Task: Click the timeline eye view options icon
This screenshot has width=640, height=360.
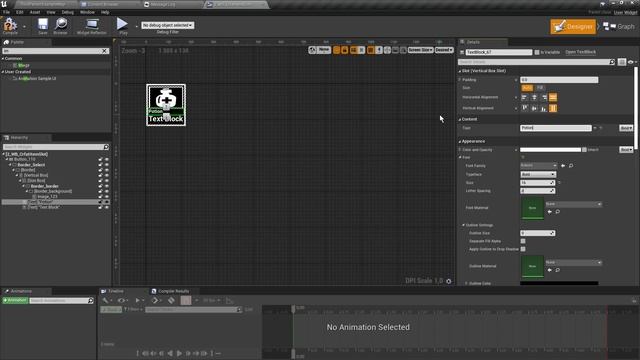Action: pos(122,300)
